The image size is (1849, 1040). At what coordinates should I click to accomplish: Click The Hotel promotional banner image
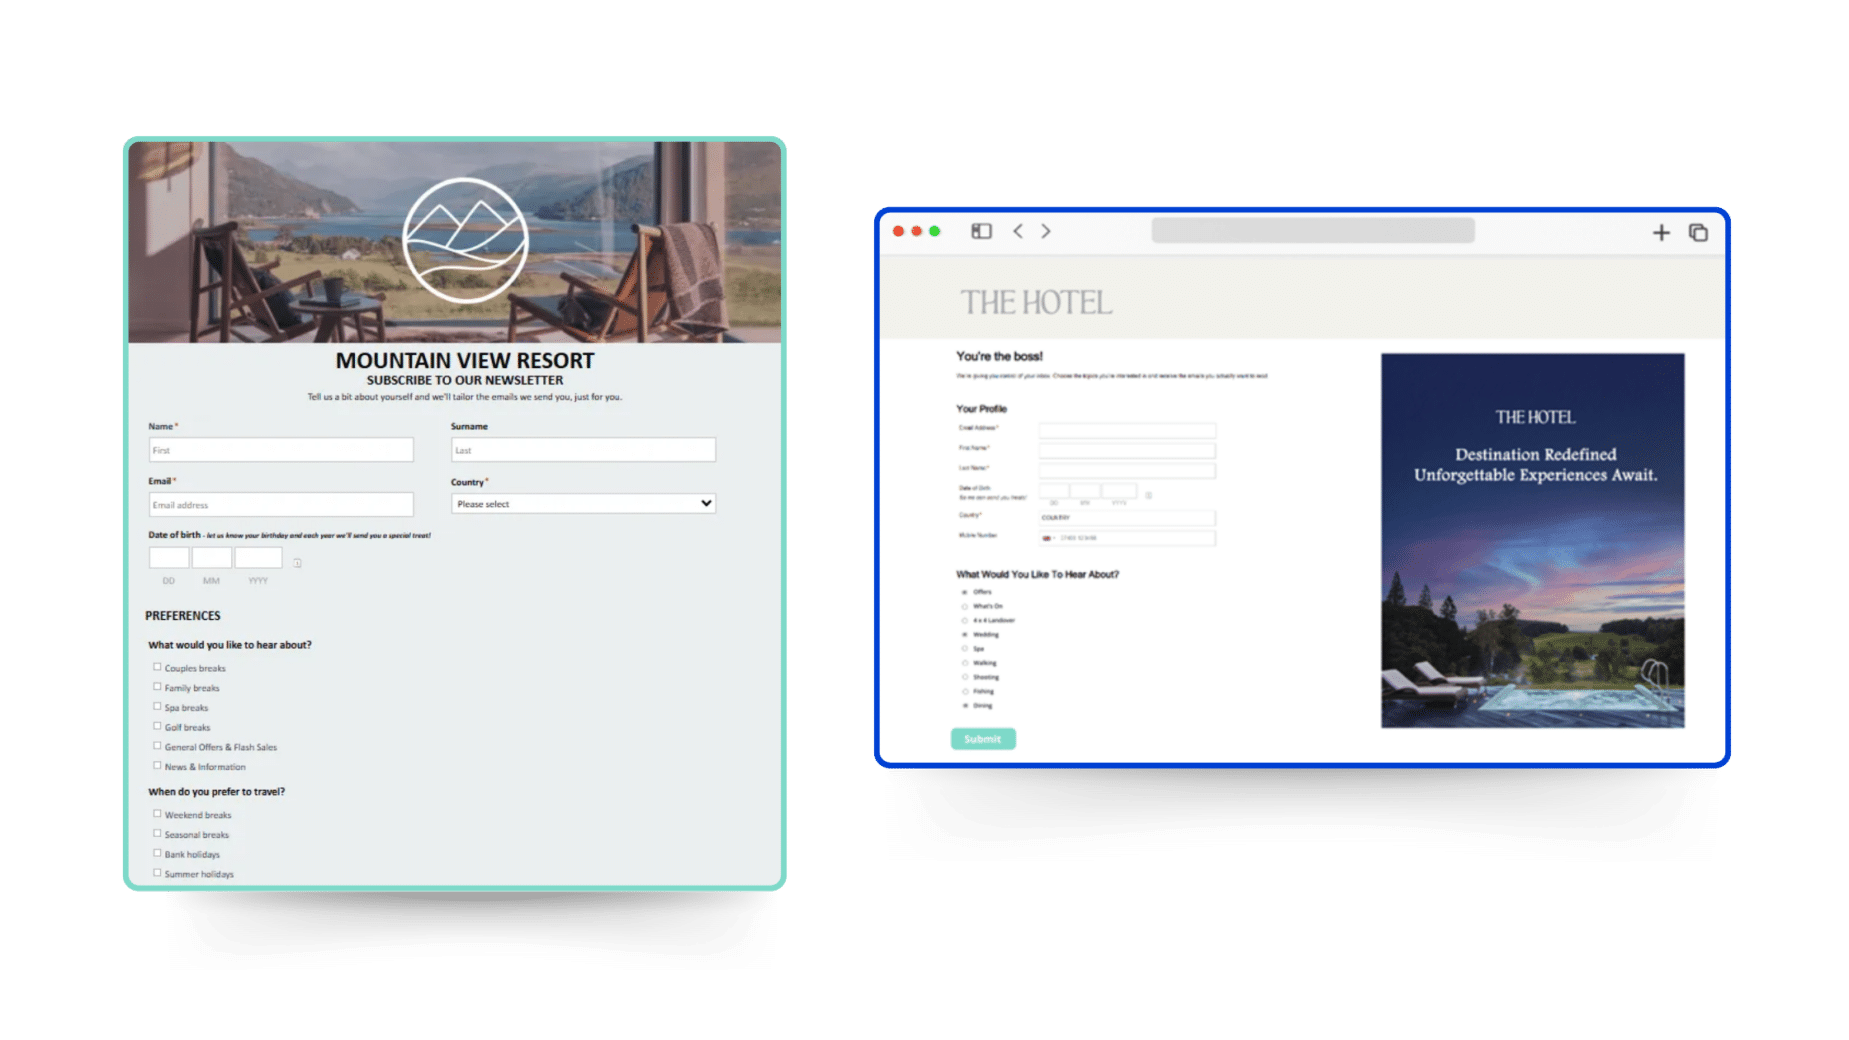click(1533, 540)
